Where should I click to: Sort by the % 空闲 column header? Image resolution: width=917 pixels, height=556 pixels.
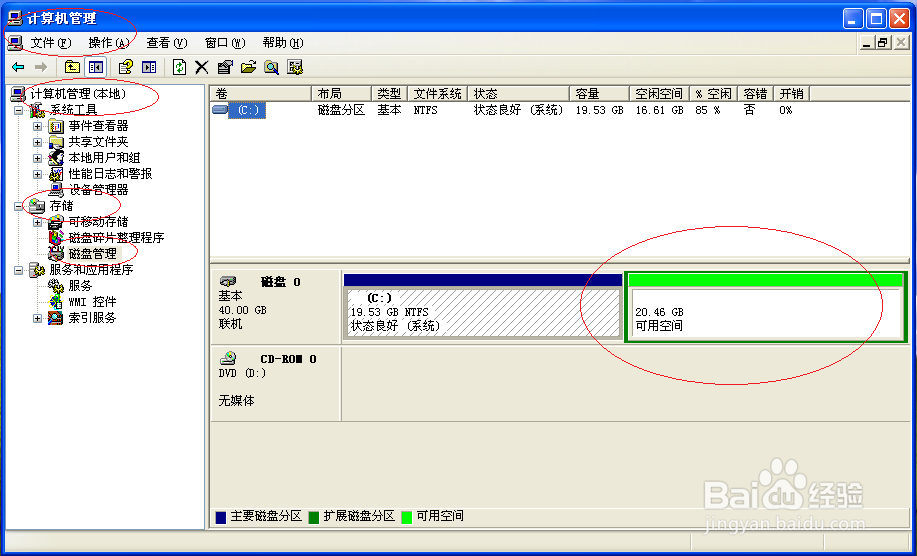coord(713,94)
